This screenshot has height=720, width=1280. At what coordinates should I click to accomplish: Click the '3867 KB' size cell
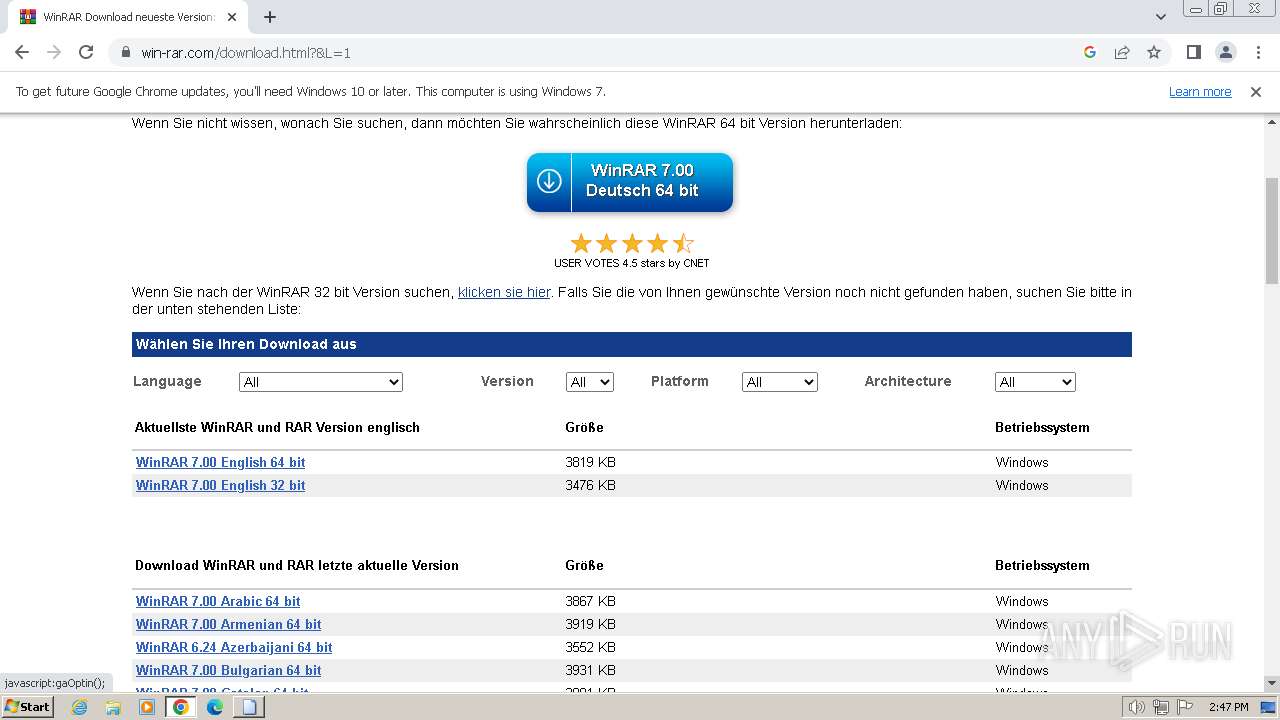pyautogui.click(x=590, y=601)
